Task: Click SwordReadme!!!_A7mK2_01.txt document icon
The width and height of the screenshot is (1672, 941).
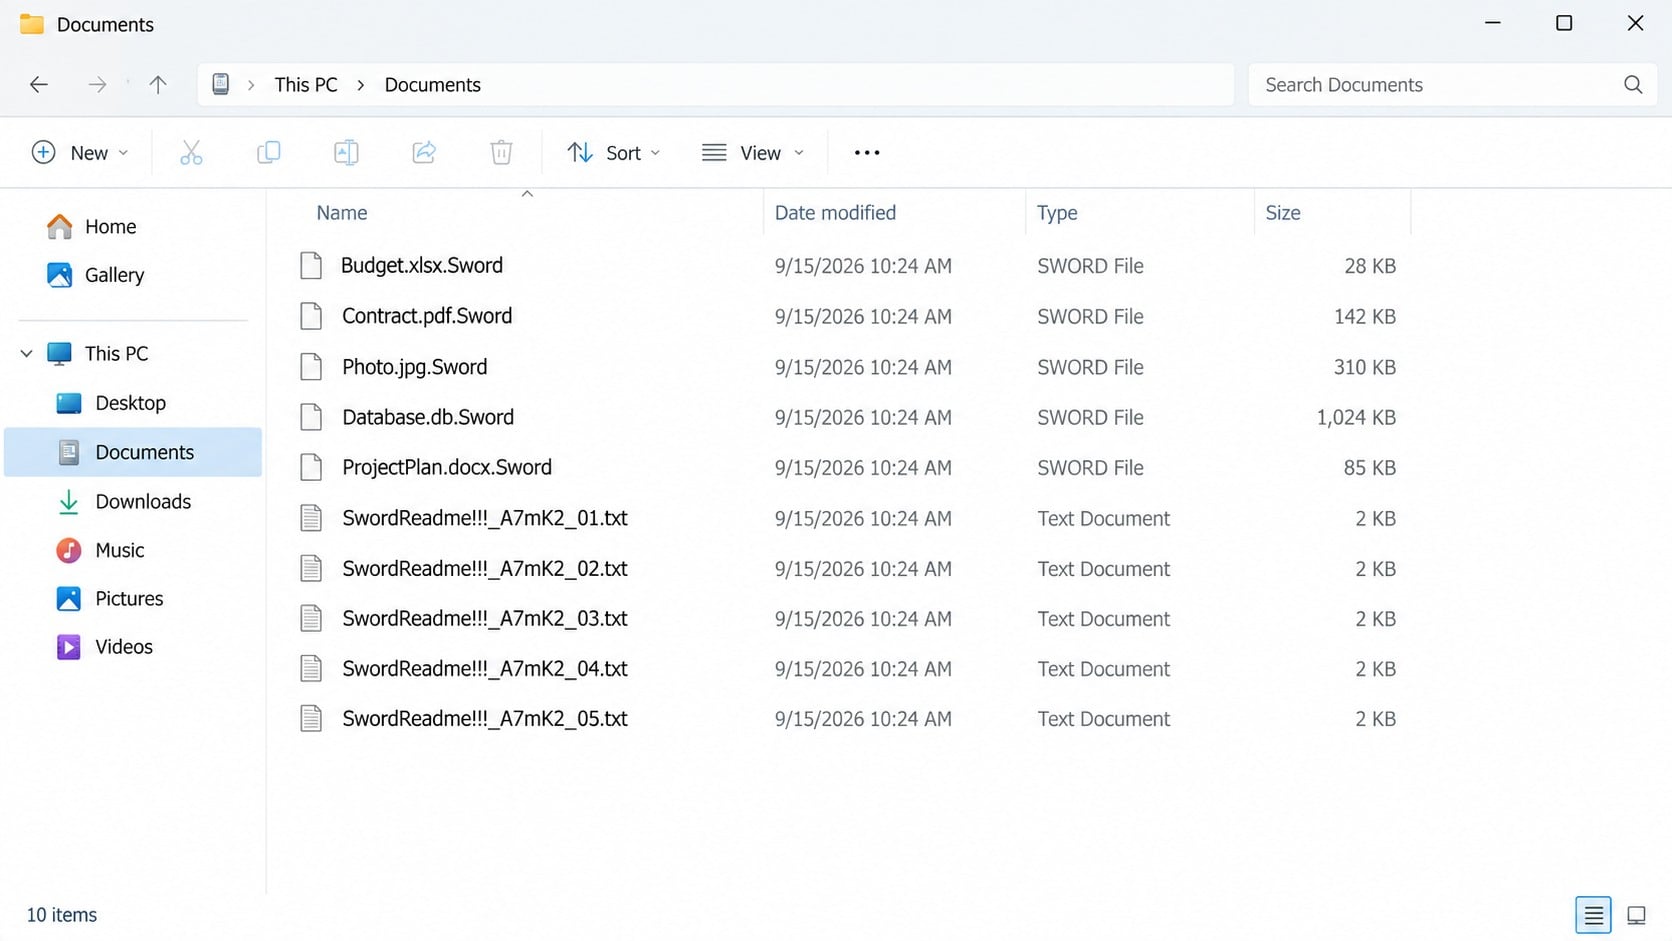Action: 311,518
